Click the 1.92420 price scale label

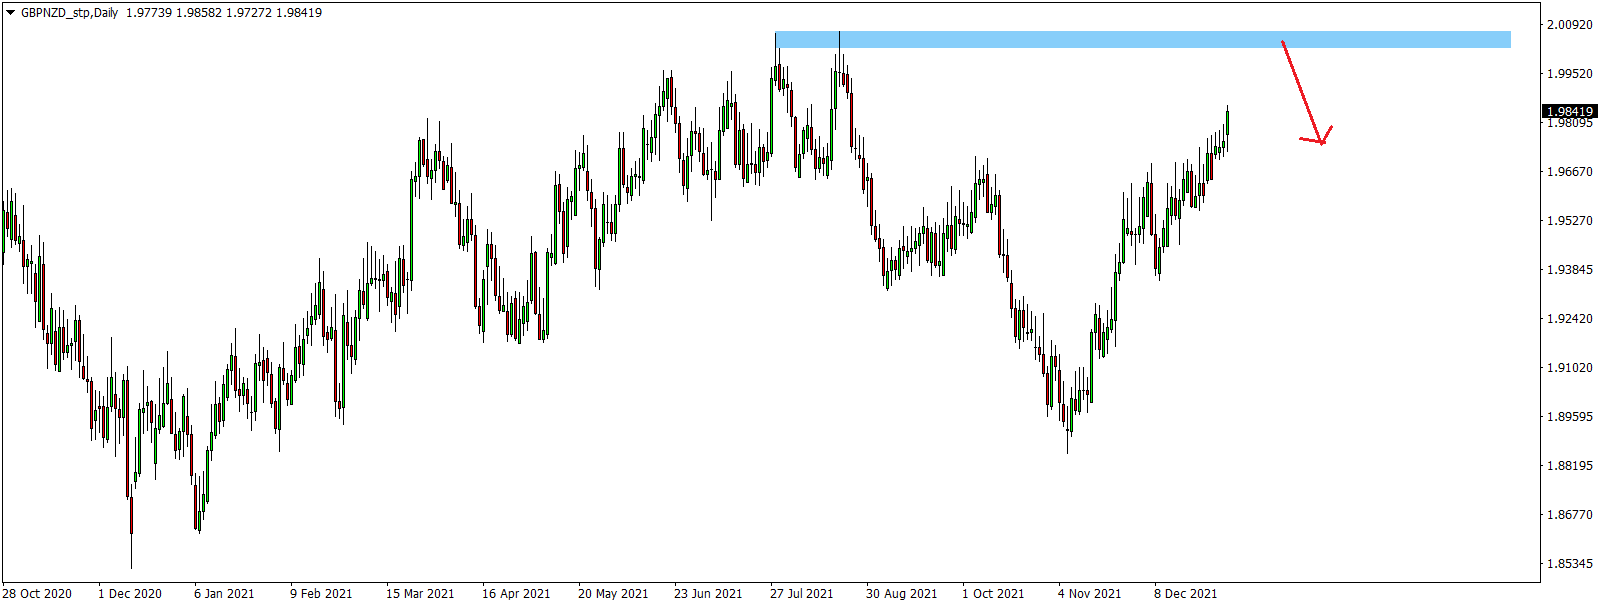click(1570, 319)
